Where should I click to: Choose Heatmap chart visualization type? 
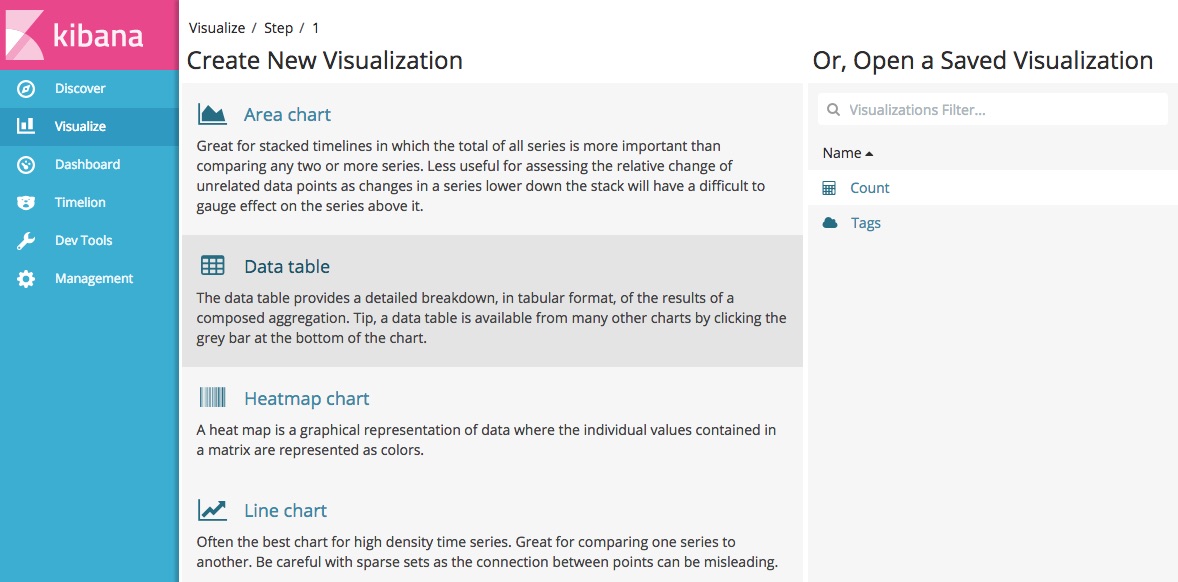[x=307, y=398]
